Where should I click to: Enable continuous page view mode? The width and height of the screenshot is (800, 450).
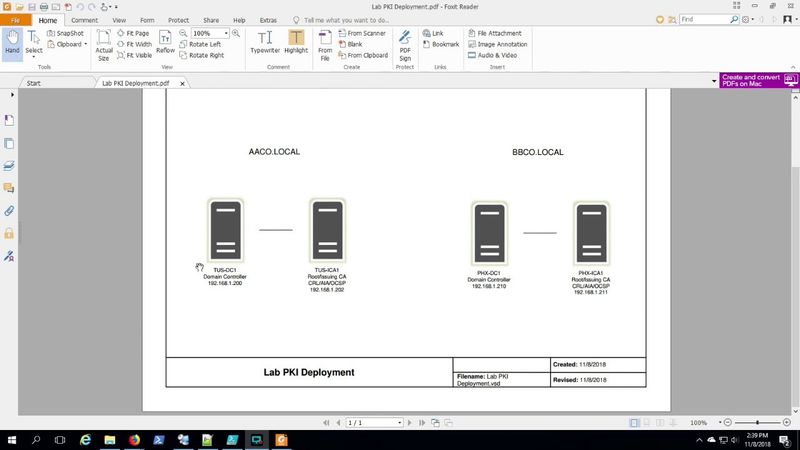[x=647, y=422]
